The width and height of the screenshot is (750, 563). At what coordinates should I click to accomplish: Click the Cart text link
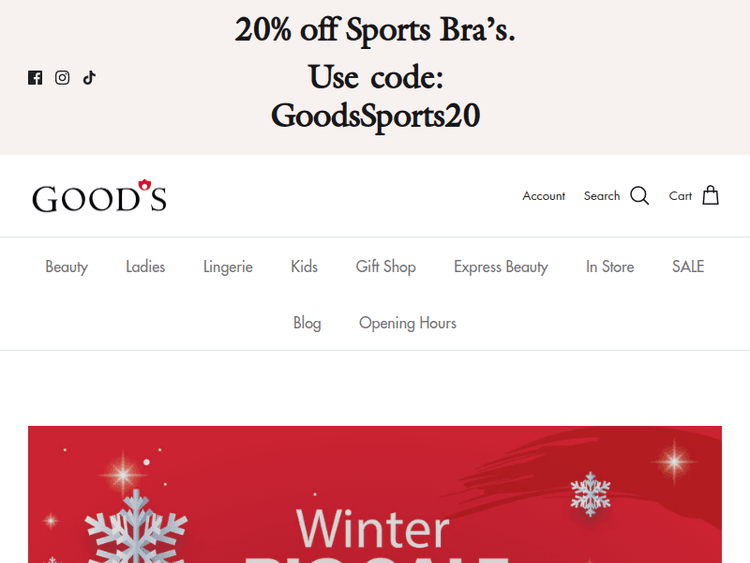coord(680,196)
